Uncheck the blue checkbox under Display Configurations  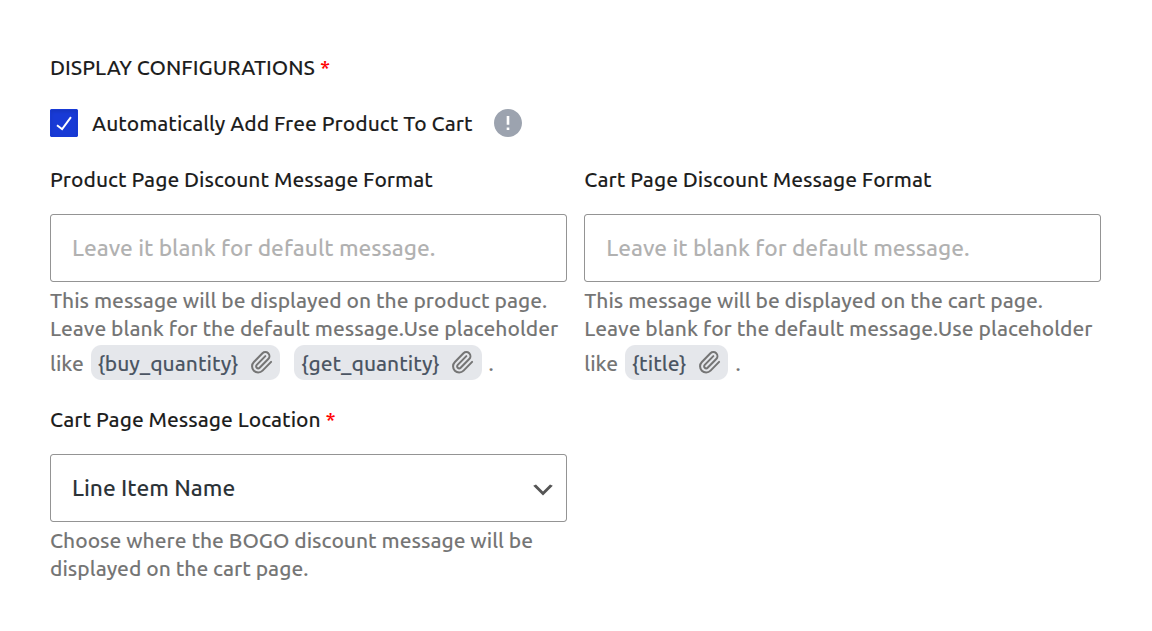point(64,123)
